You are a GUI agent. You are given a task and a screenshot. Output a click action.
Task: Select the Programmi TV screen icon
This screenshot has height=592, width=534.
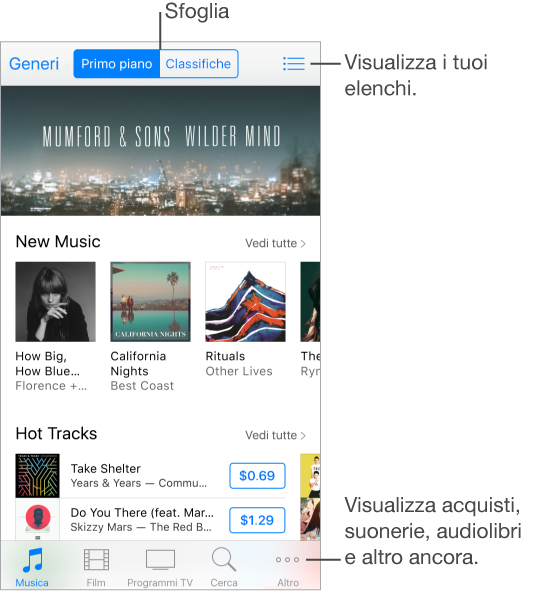[x=160, y=560]
